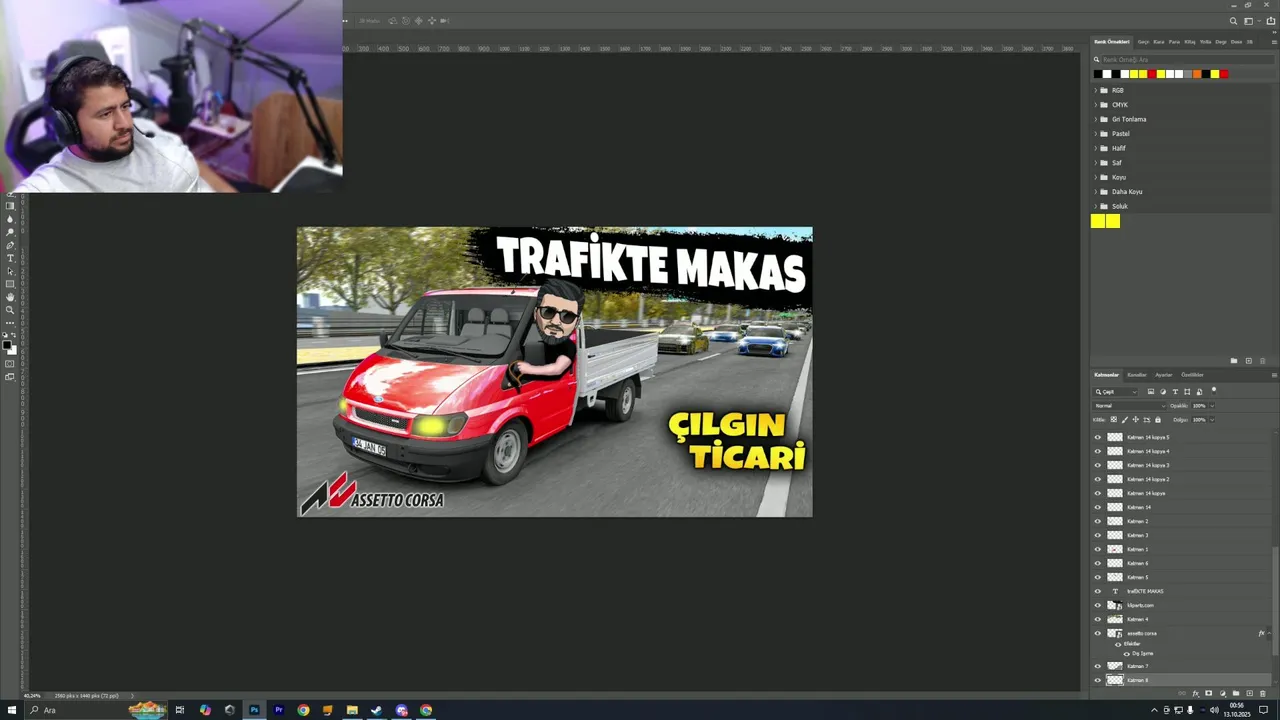Open layer styles fx icon at panel bottom
Screen dimensions: 1280x720
(x=1195, y=693)
